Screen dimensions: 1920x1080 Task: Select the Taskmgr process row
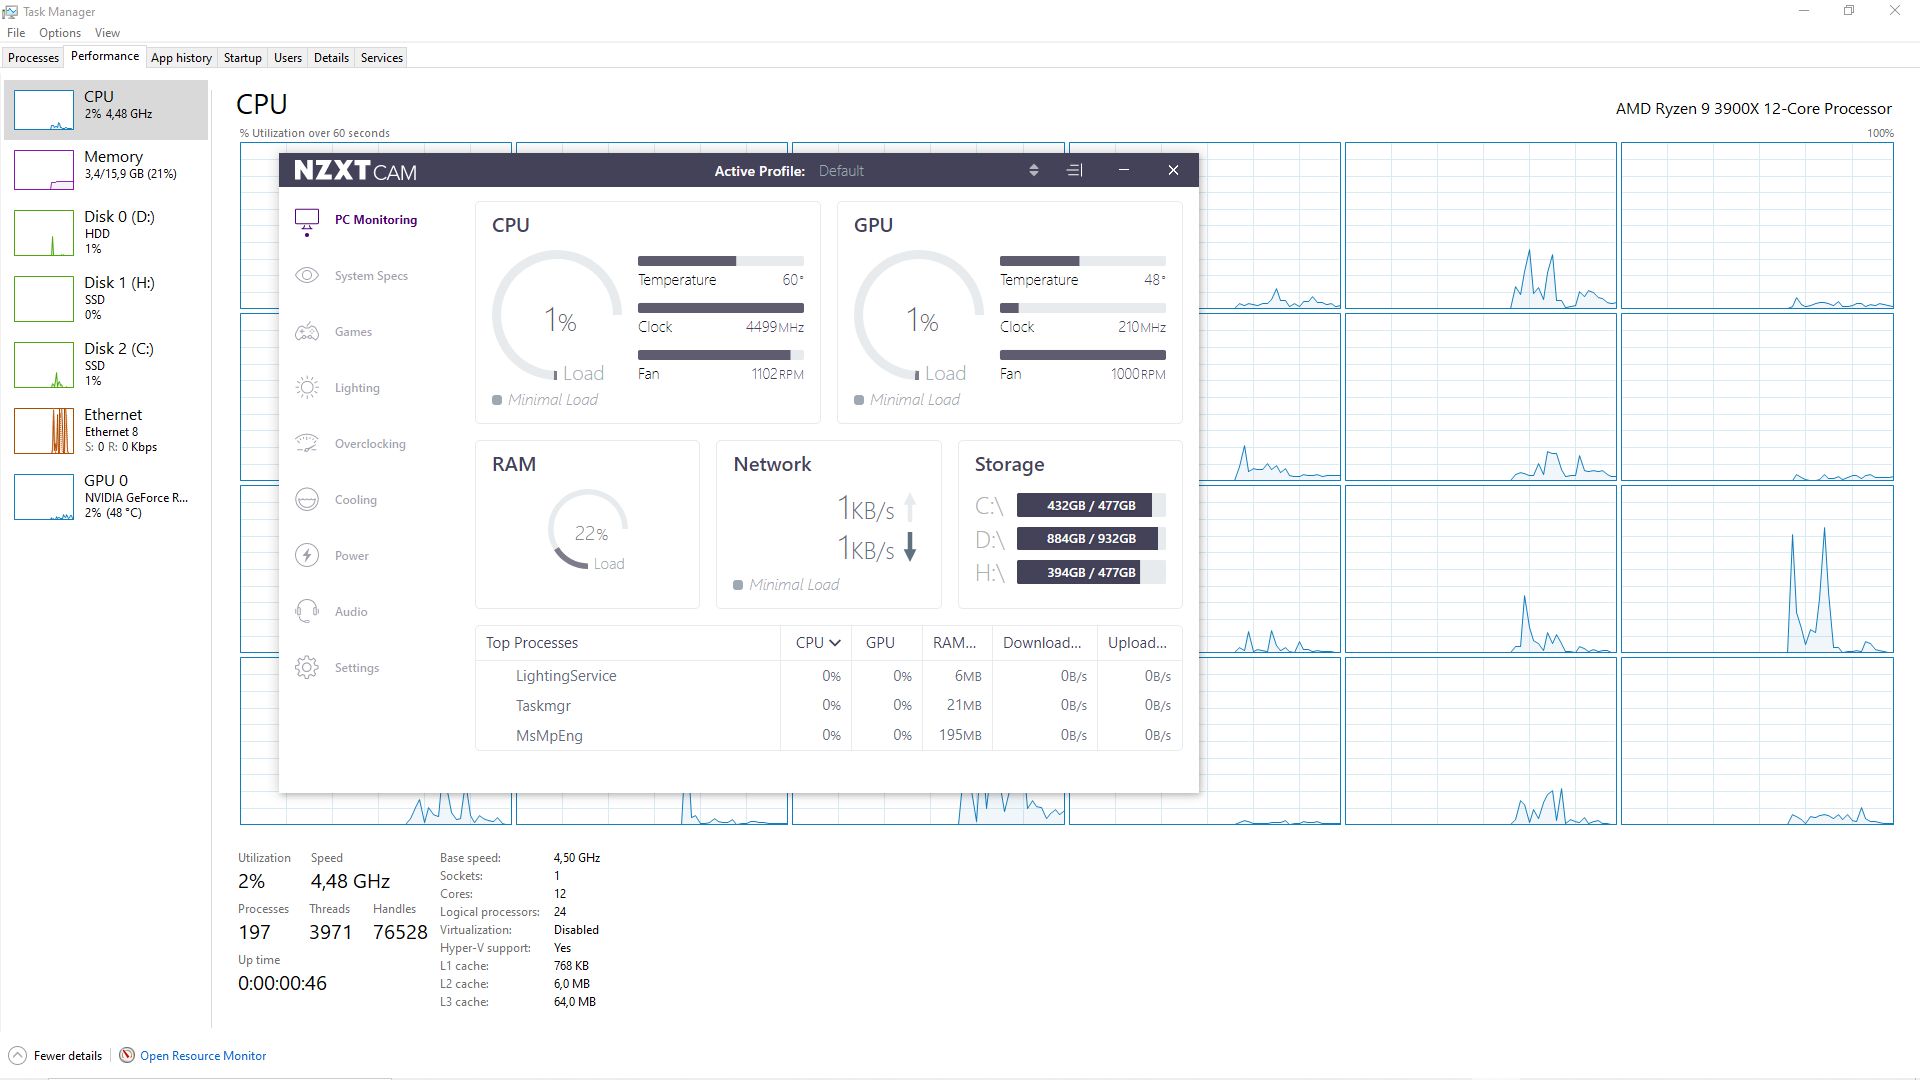(829, 706)
